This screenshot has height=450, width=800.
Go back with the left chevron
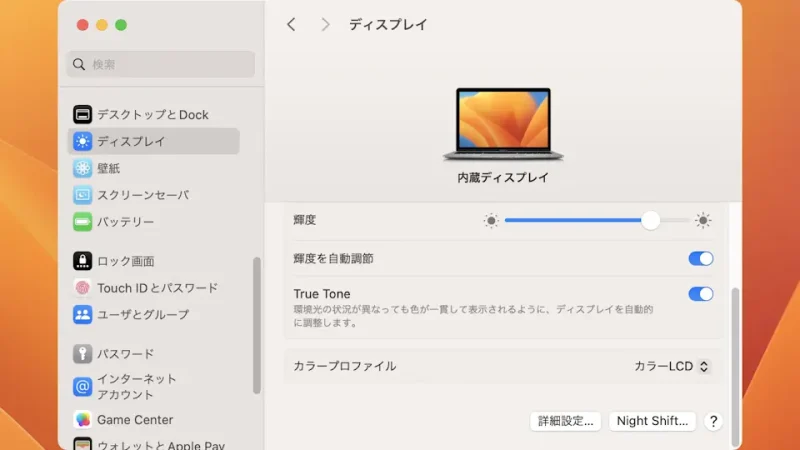[x=291, y=24]
